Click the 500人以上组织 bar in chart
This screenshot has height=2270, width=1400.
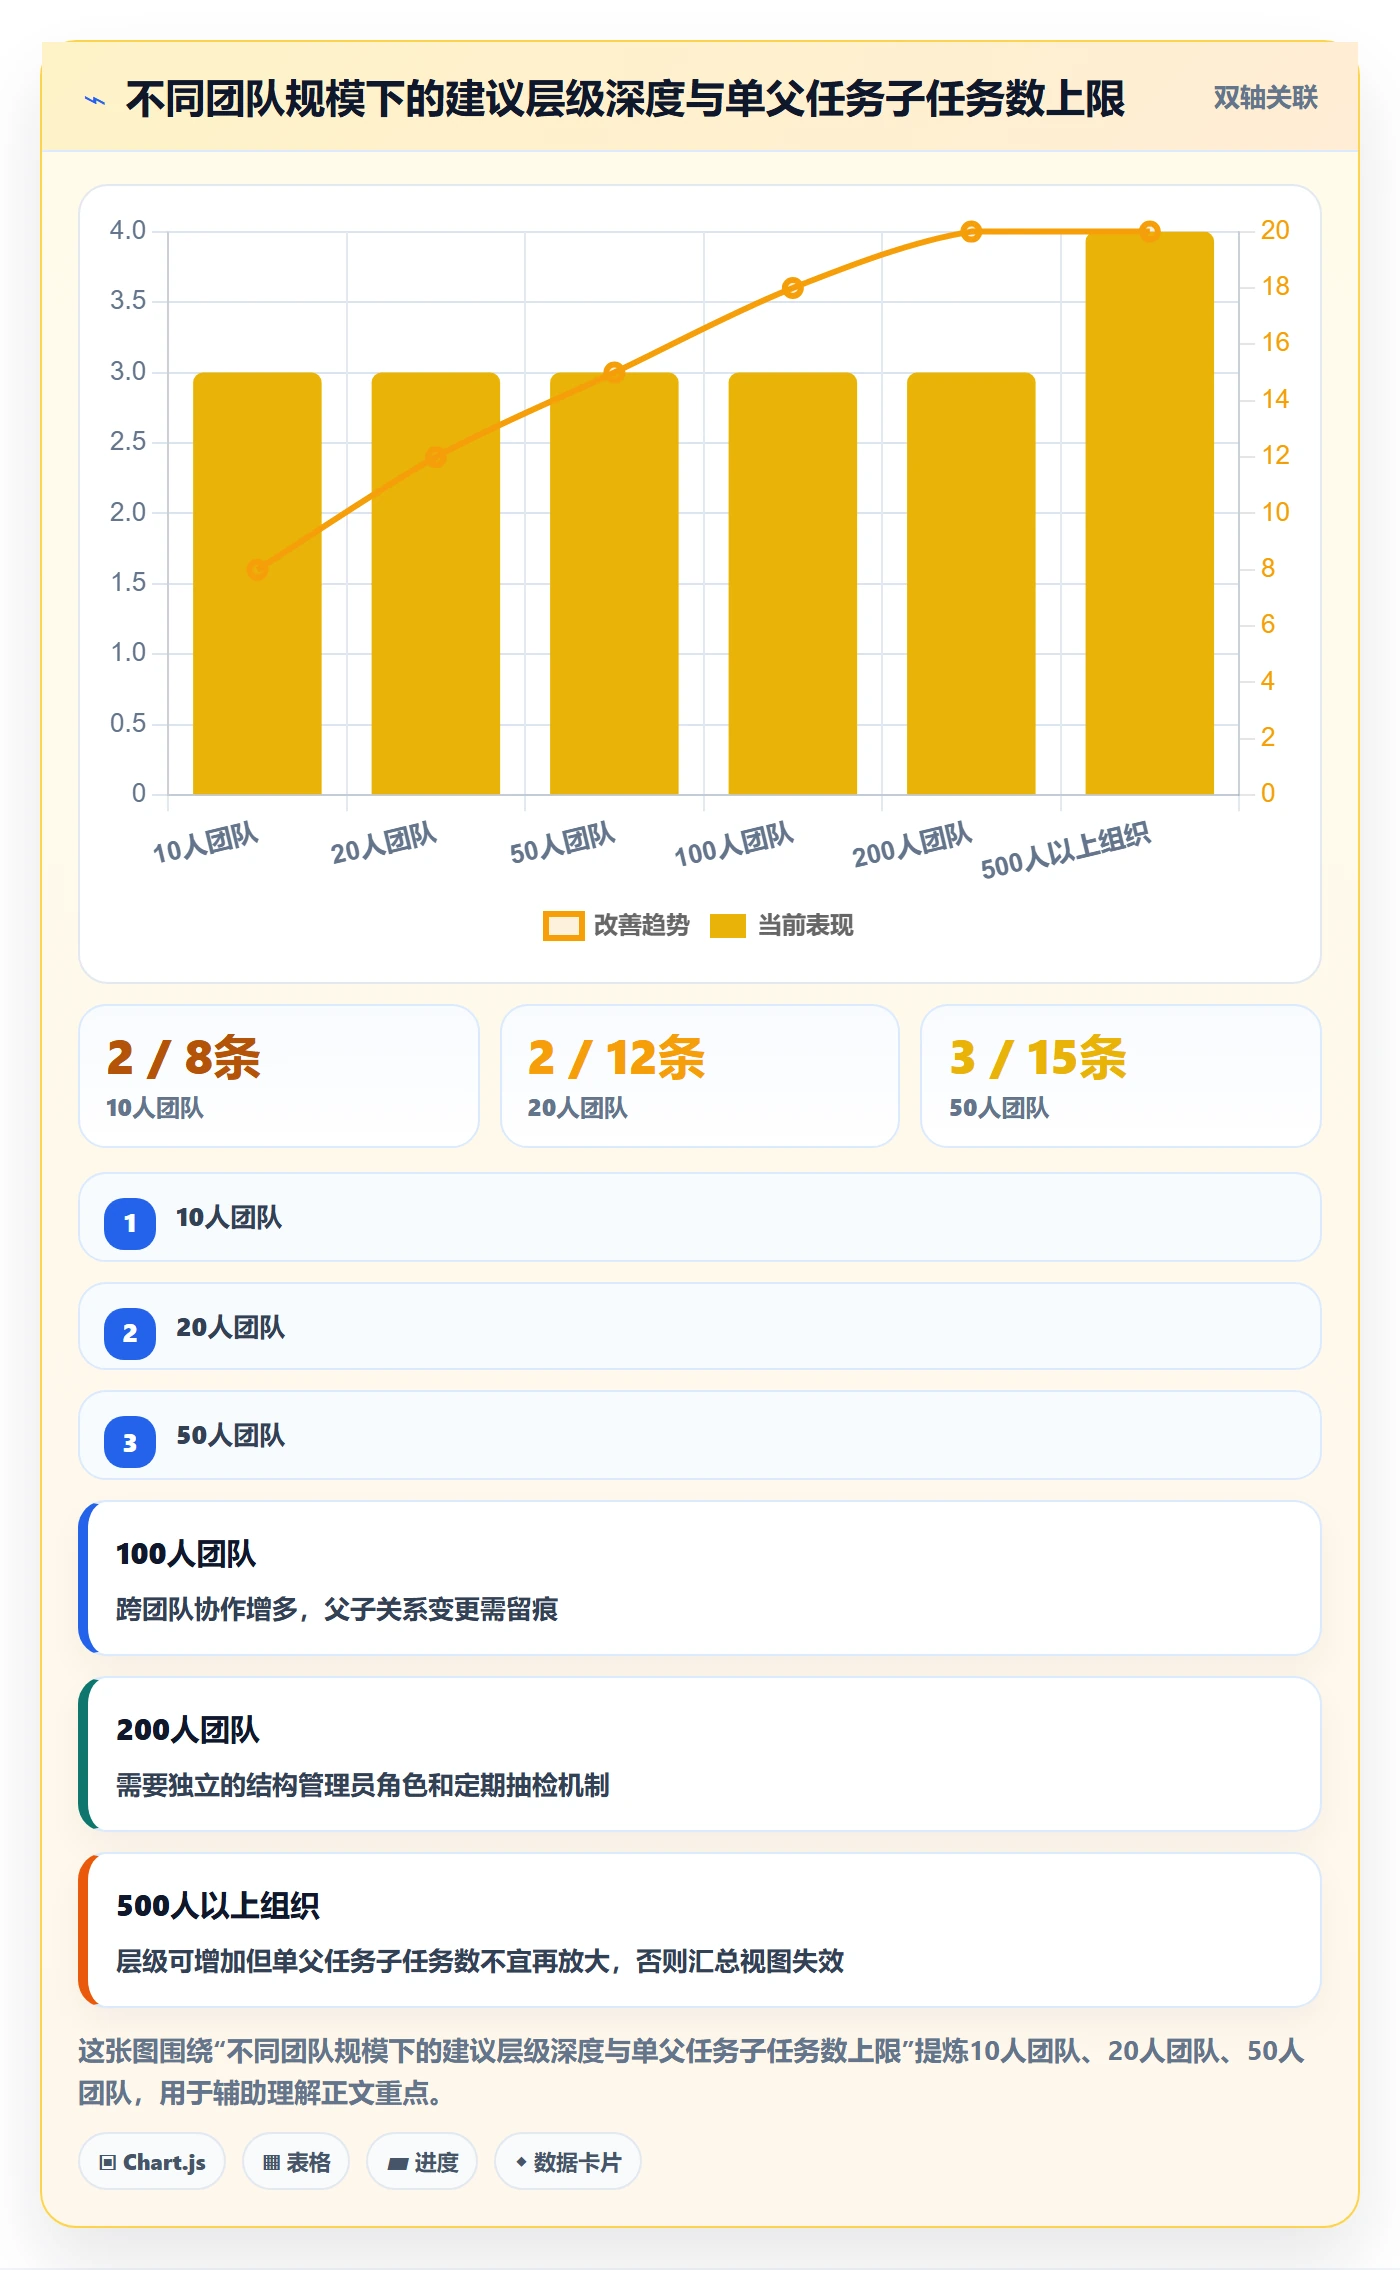(x=1150, y=513)
